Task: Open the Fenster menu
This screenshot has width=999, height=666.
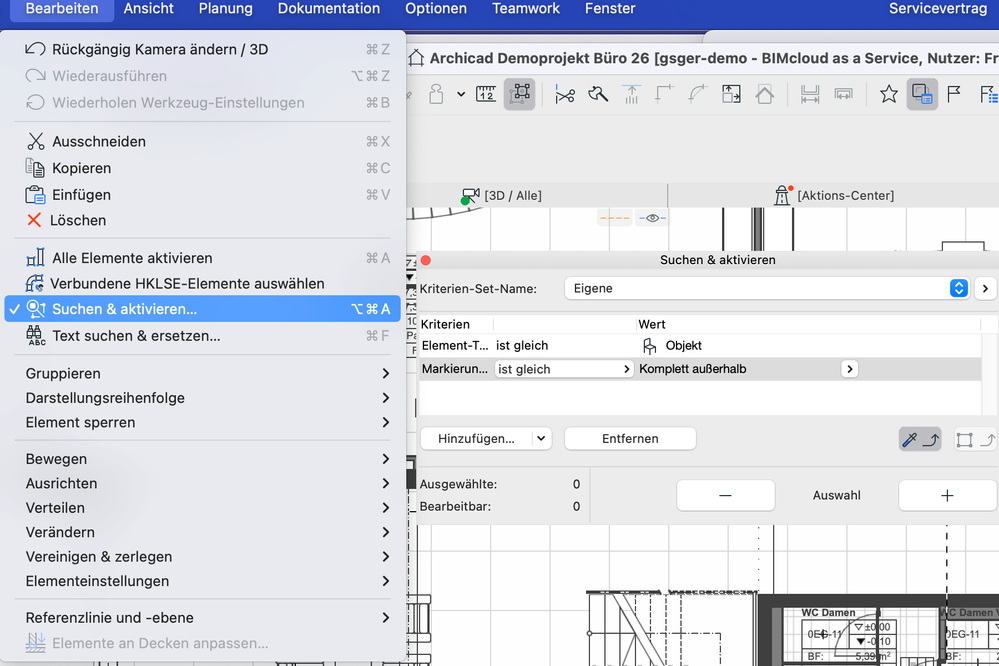Action: coord(610,9)
